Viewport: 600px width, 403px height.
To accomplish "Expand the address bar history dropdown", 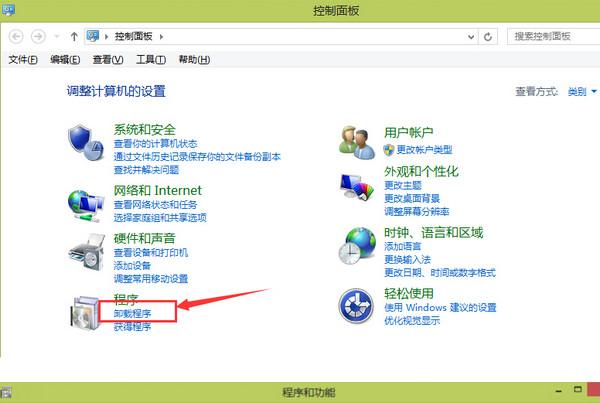I will tap(471, 37).
